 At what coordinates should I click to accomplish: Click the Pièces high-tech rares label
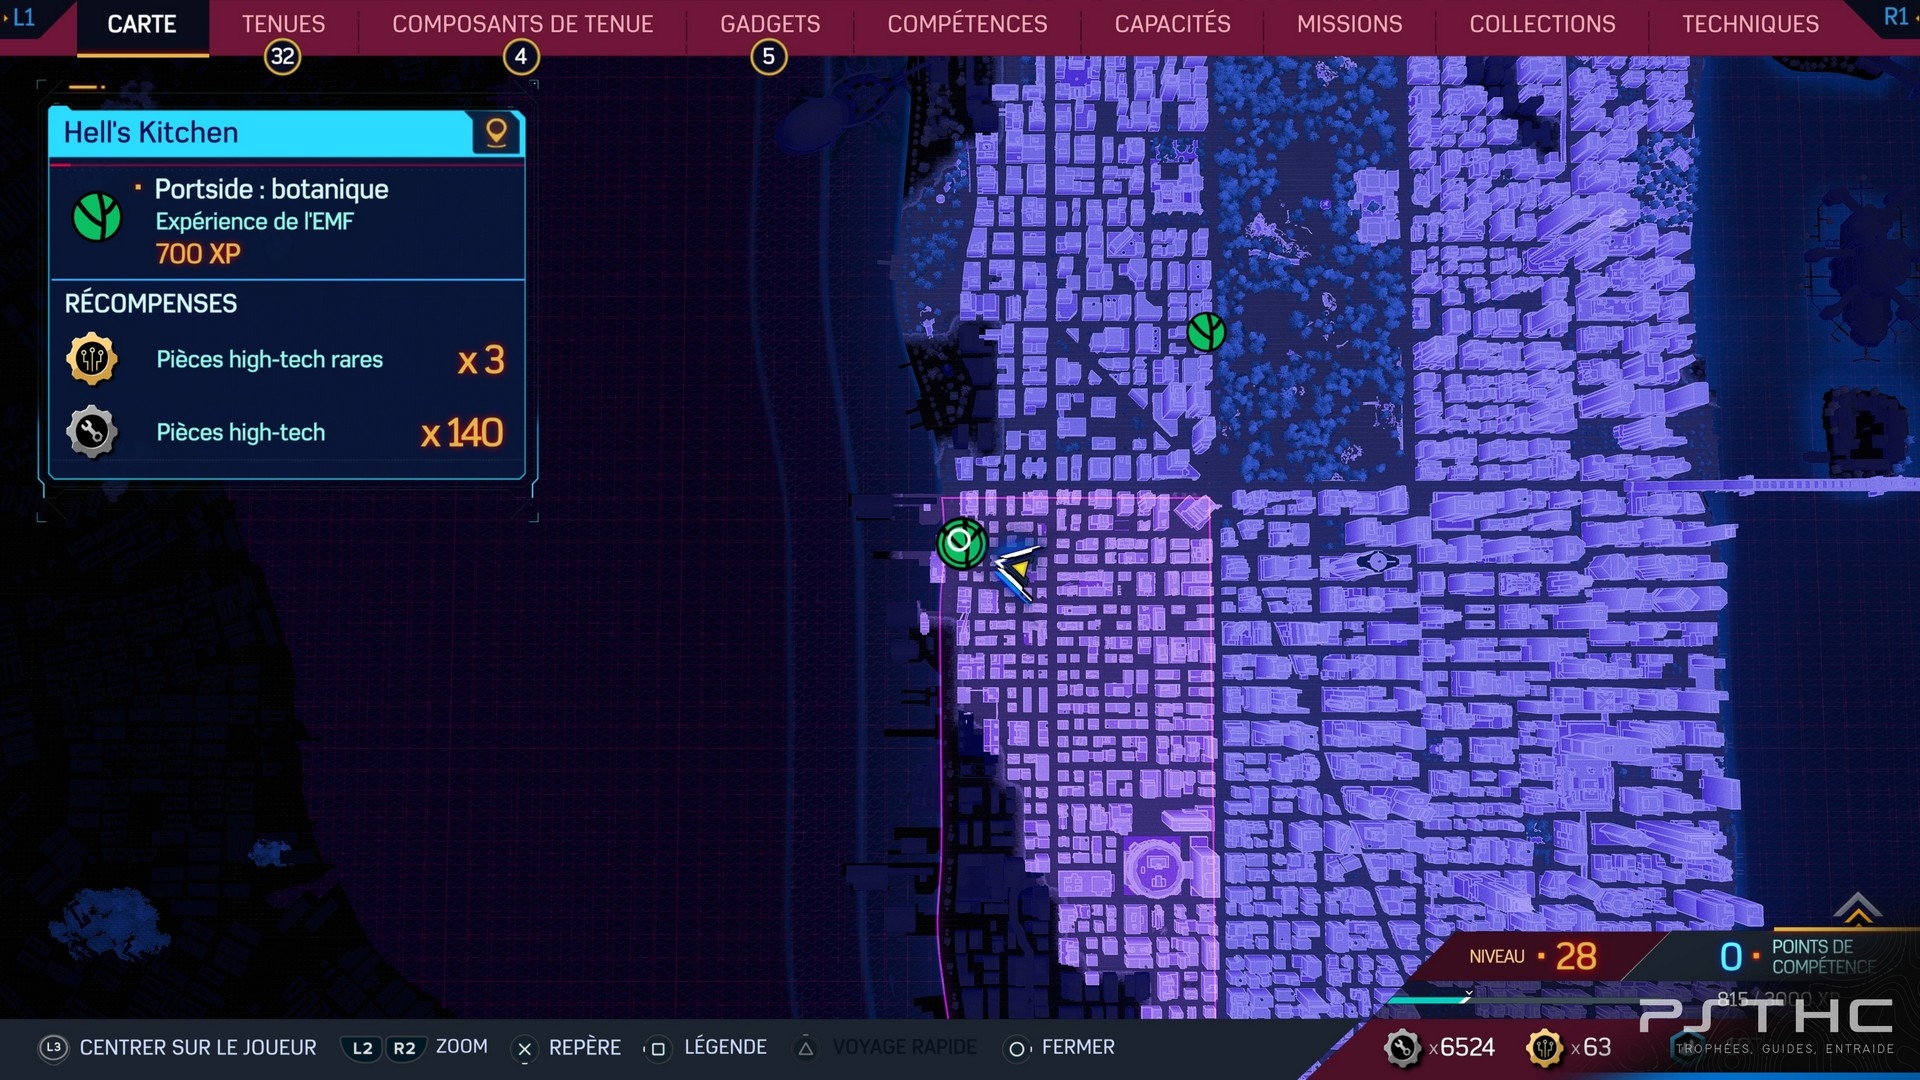click(269, 360)
